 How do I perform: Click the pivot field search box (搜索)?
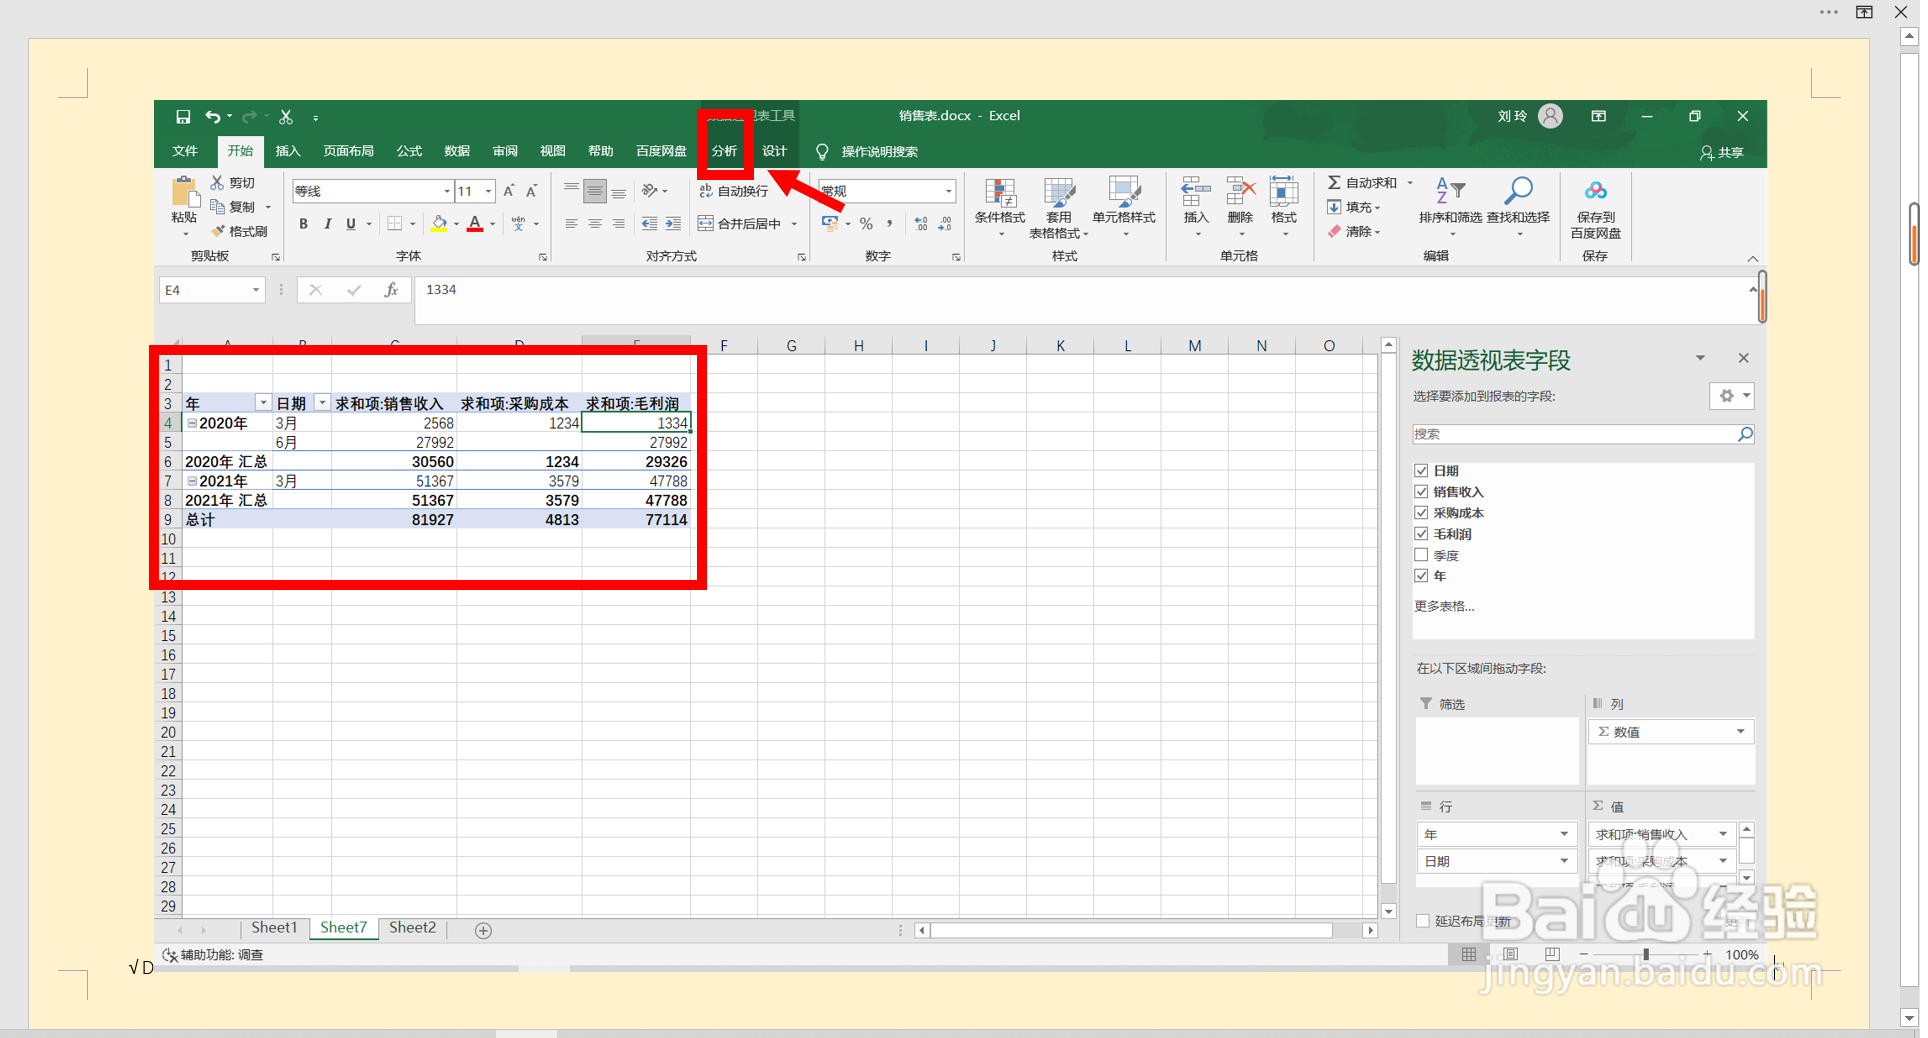coord(1583,434)
